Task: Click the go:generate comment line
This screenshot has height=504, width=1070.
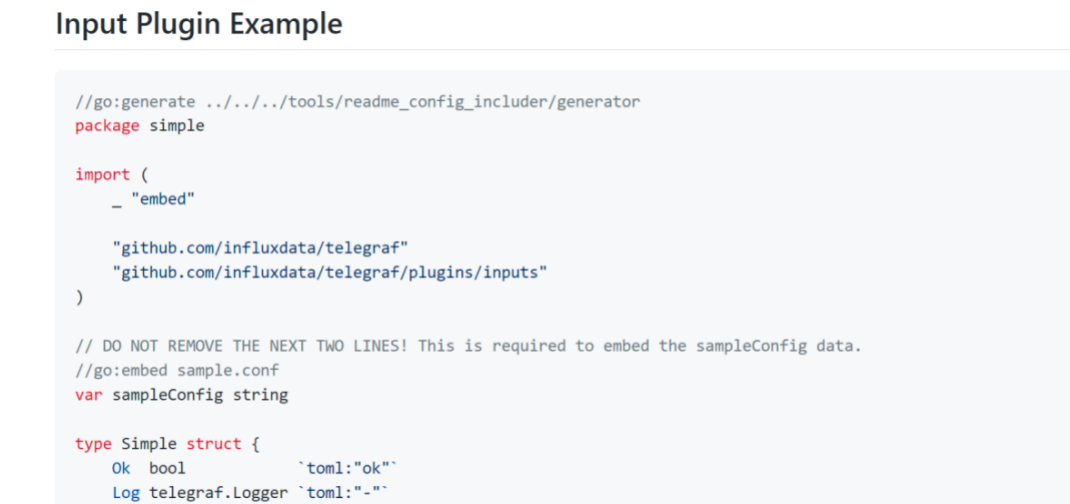Action: click(358, 102)
